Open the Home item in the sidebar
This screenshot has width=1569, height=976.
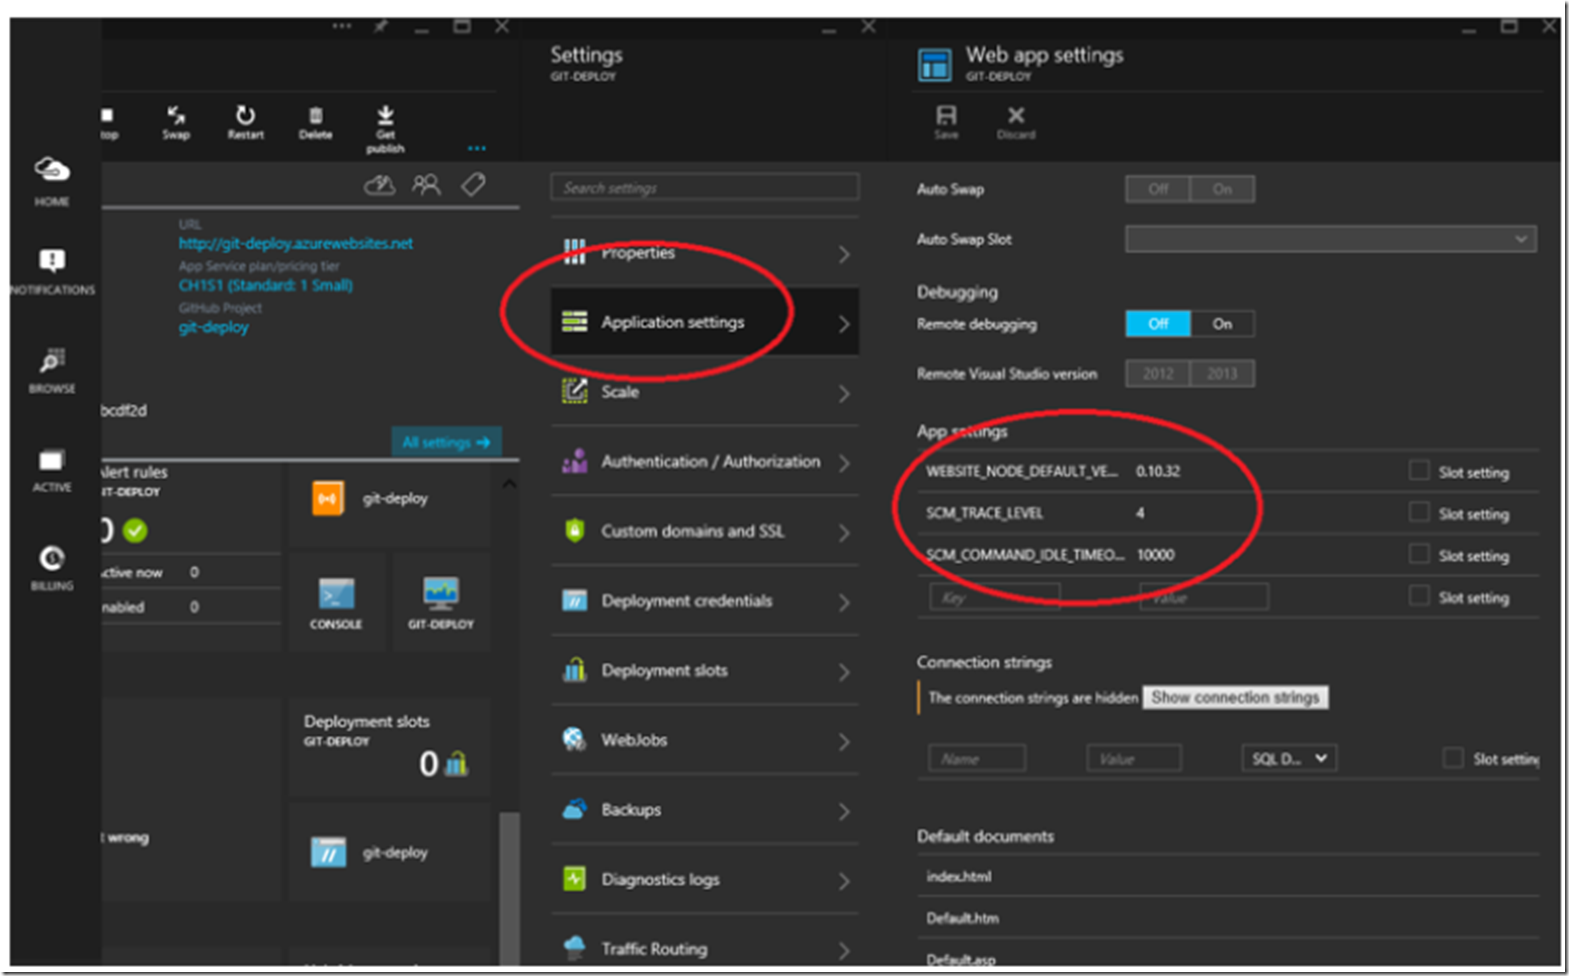(52, 181)
